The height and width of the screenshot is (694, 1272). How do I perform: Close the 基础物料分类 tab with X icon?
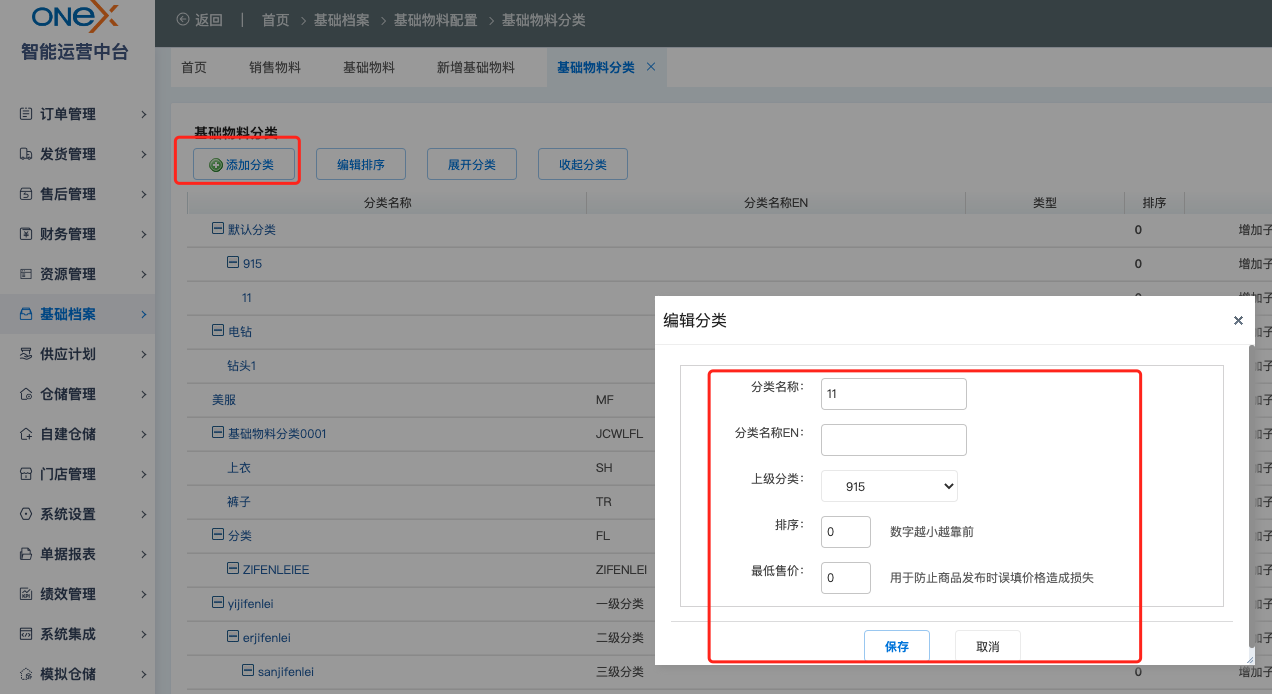coord(651,67)
